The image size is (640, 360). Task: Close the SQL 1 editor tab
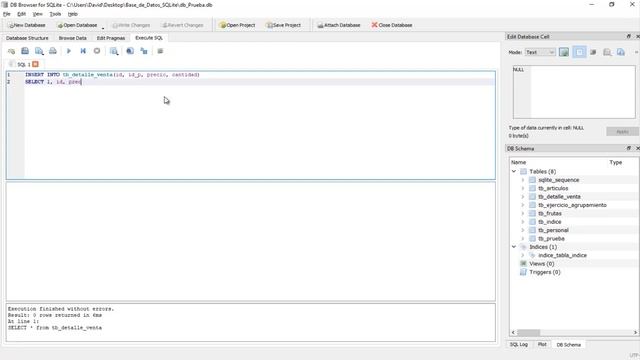tap(36, 64)
